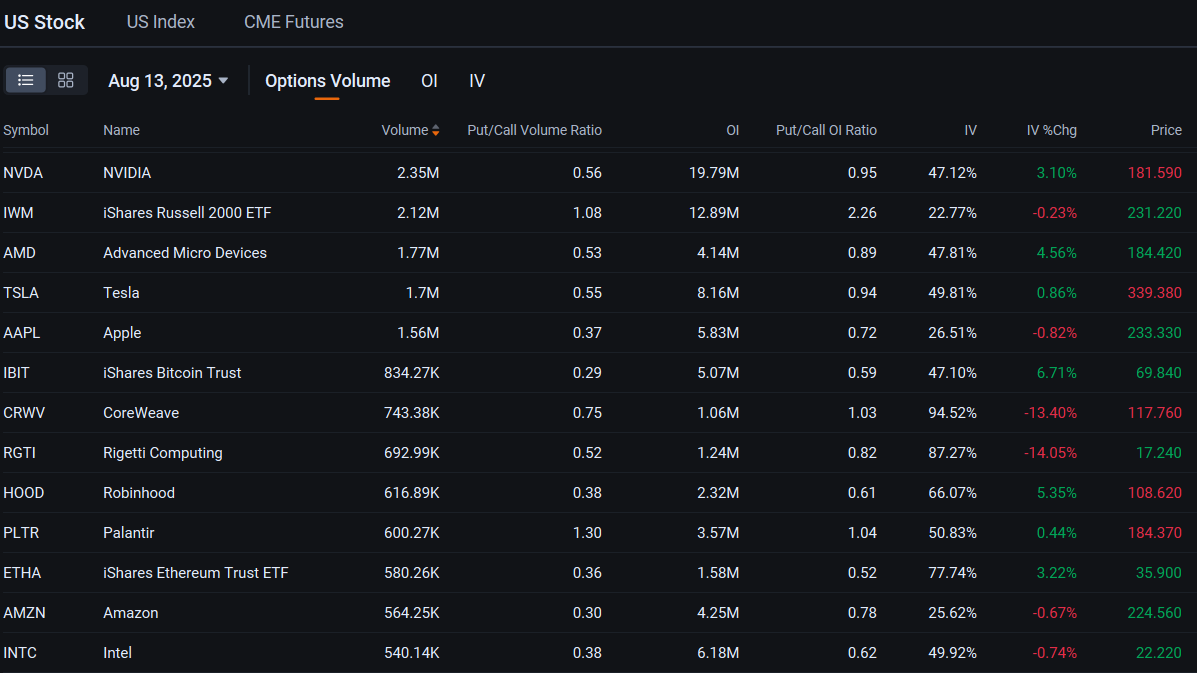Click Rigetti's IV change -14.05%

1050,453
